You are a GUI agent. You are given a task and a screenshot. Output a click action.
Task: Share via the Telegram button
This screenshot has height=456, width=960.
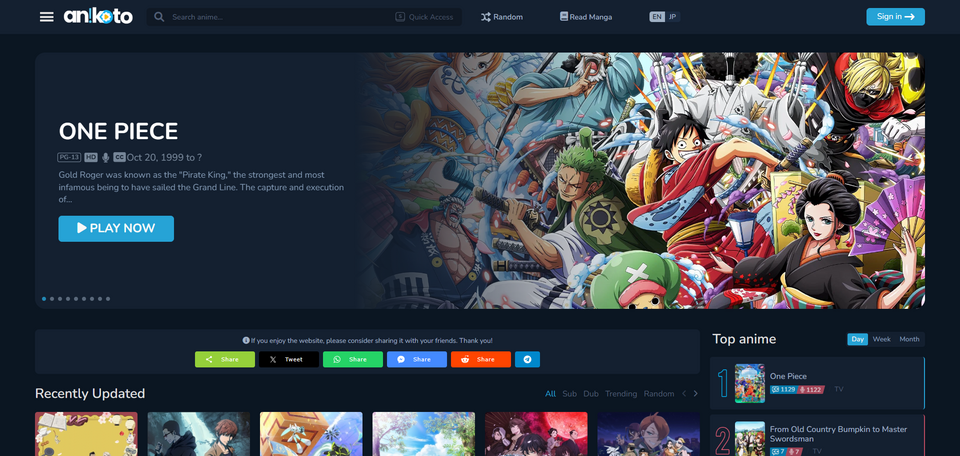(x=527, y=359)
